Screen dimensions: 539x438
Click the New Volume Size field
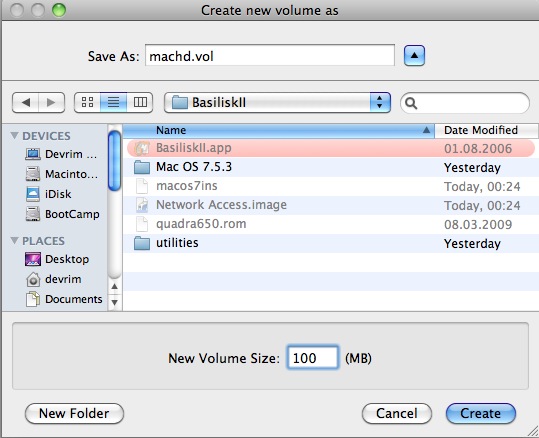pos(312,358)
